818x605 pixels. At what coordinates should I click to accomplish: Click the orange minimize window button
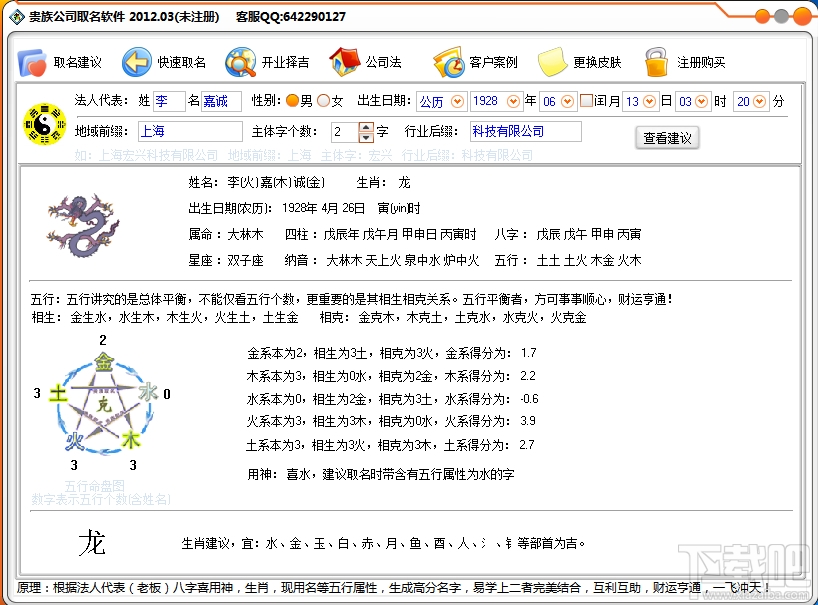pos(762,17)
